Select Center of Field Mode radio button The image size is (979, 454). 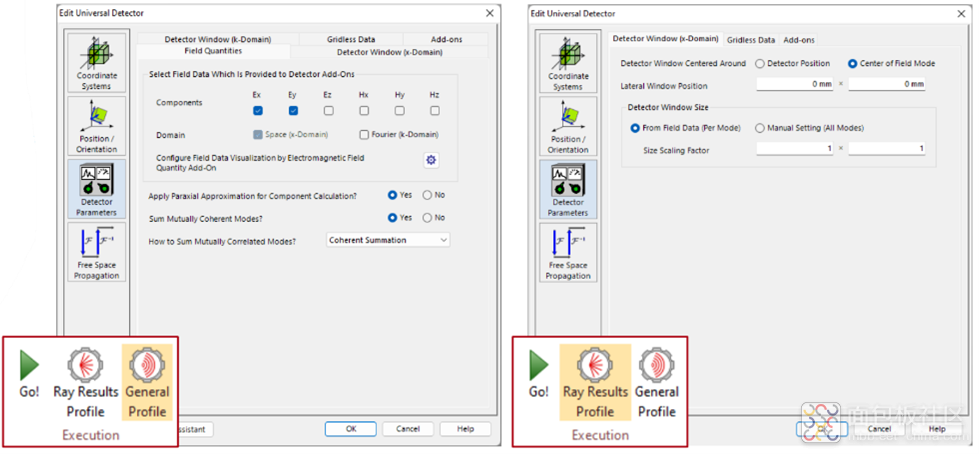(x=853, y=64)
